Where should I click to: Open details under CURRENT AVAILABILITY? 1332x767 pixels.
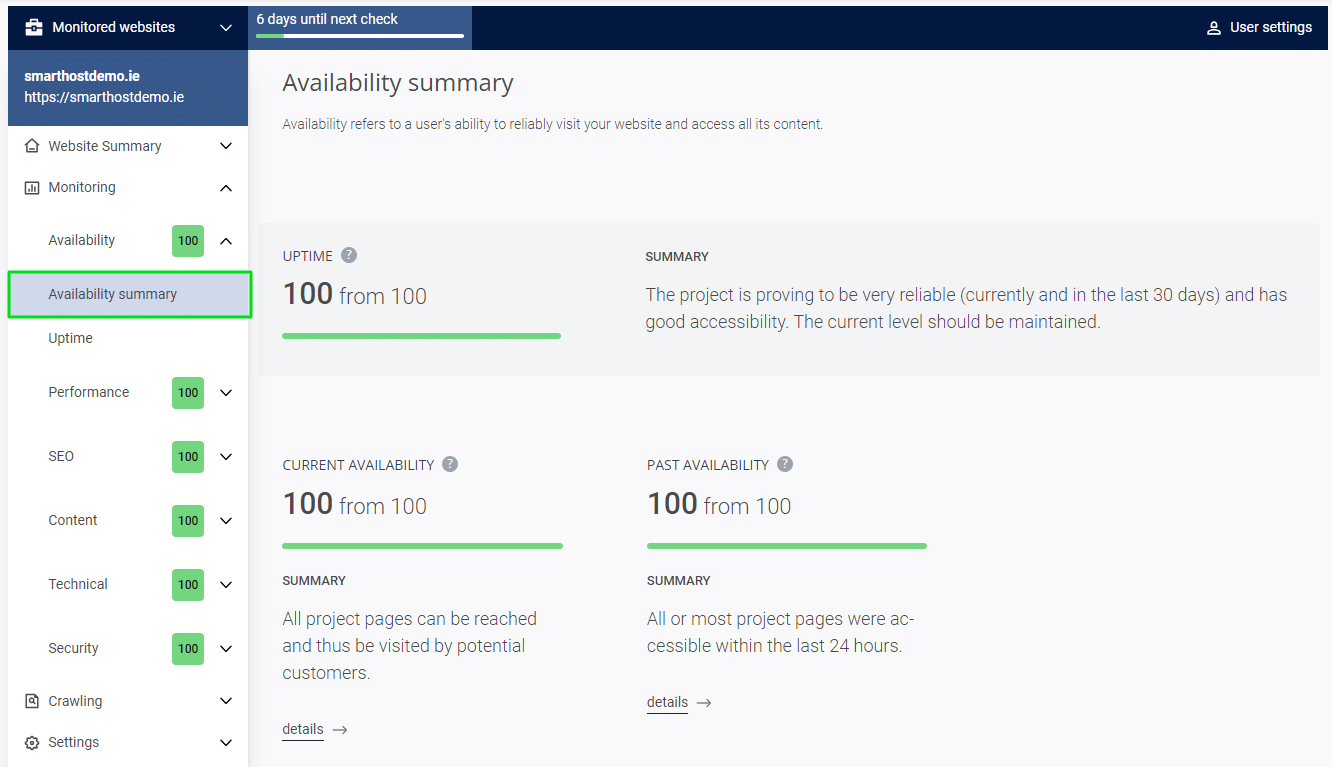point(303,728)
